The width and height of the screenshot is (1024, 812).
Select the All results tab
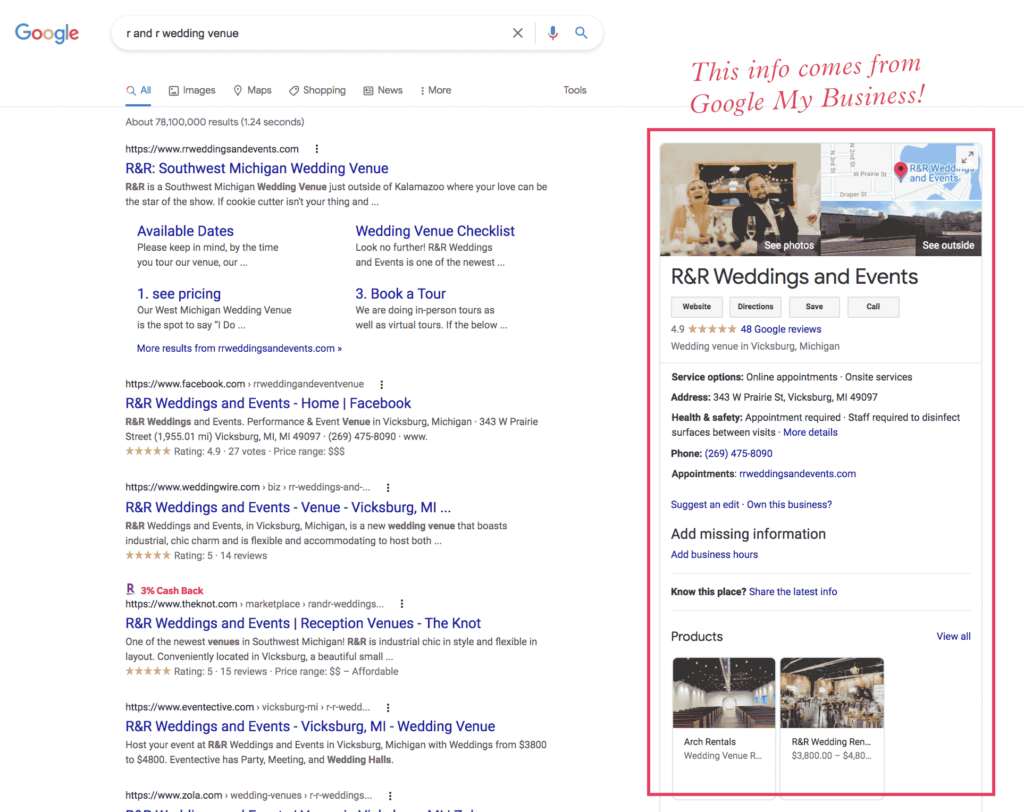138,90
